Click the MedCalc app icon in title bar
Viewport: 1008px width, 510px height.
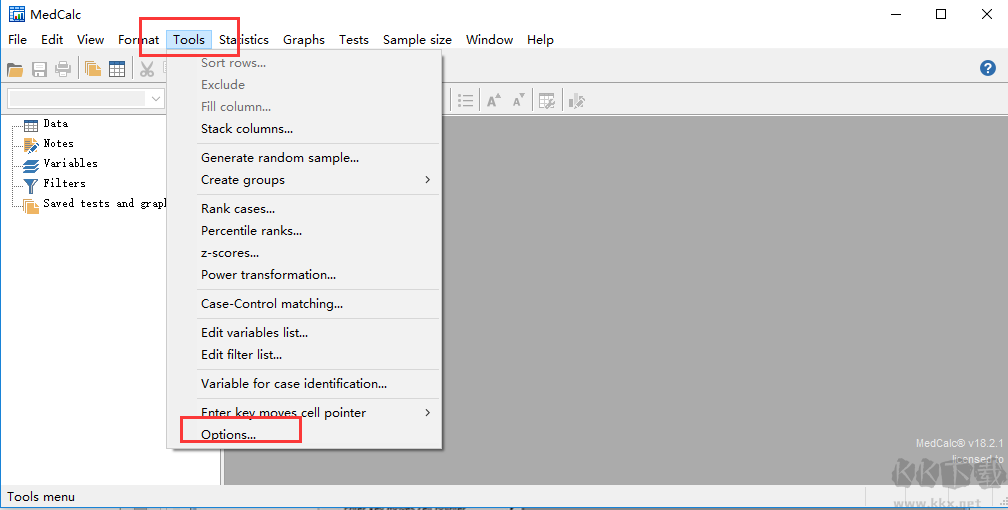point(16,14)
